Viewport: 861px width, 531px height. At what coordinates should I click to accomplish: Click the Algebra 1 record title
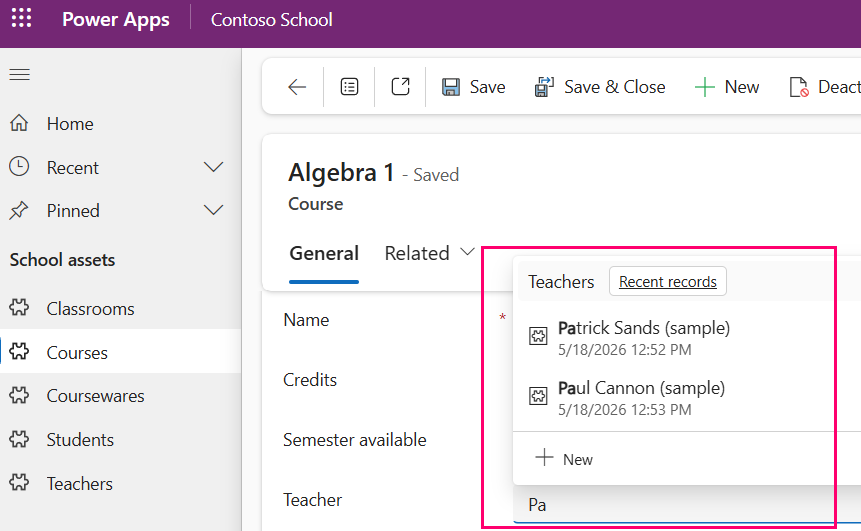click(x=341, y=172)
